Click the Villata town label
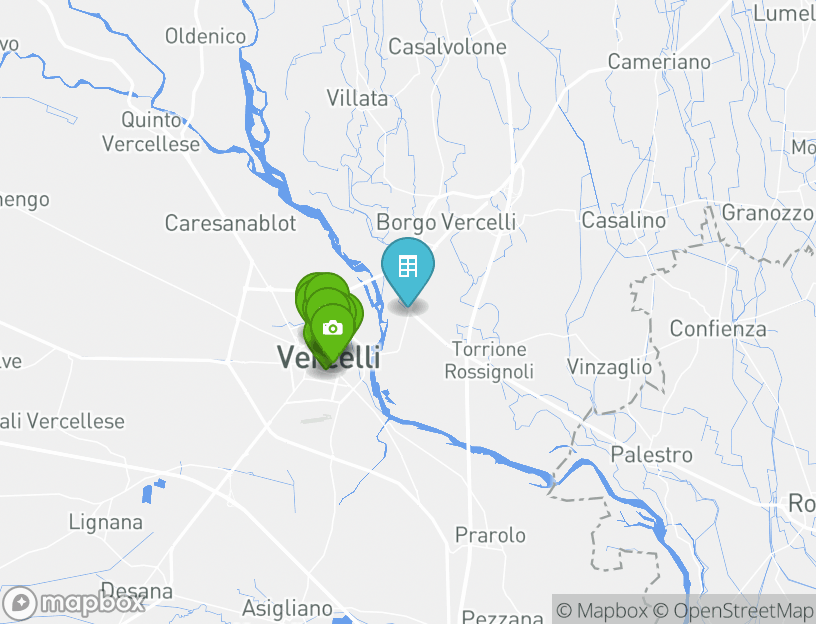The height and width of the screenshot is (624, 816). (357, 98)
